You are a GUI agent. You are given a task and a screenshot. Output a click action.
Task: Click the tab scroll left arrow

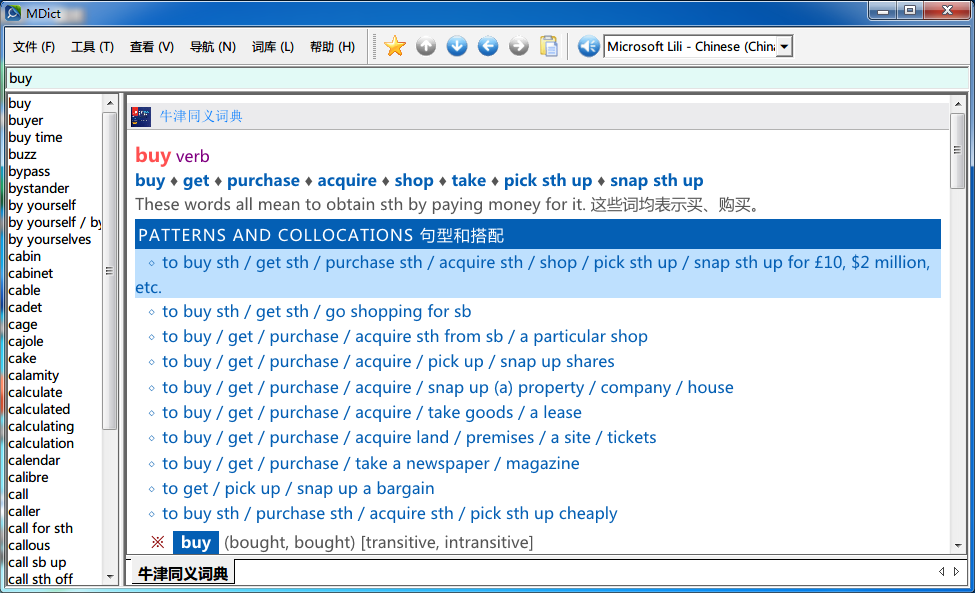tap(941, 571)
